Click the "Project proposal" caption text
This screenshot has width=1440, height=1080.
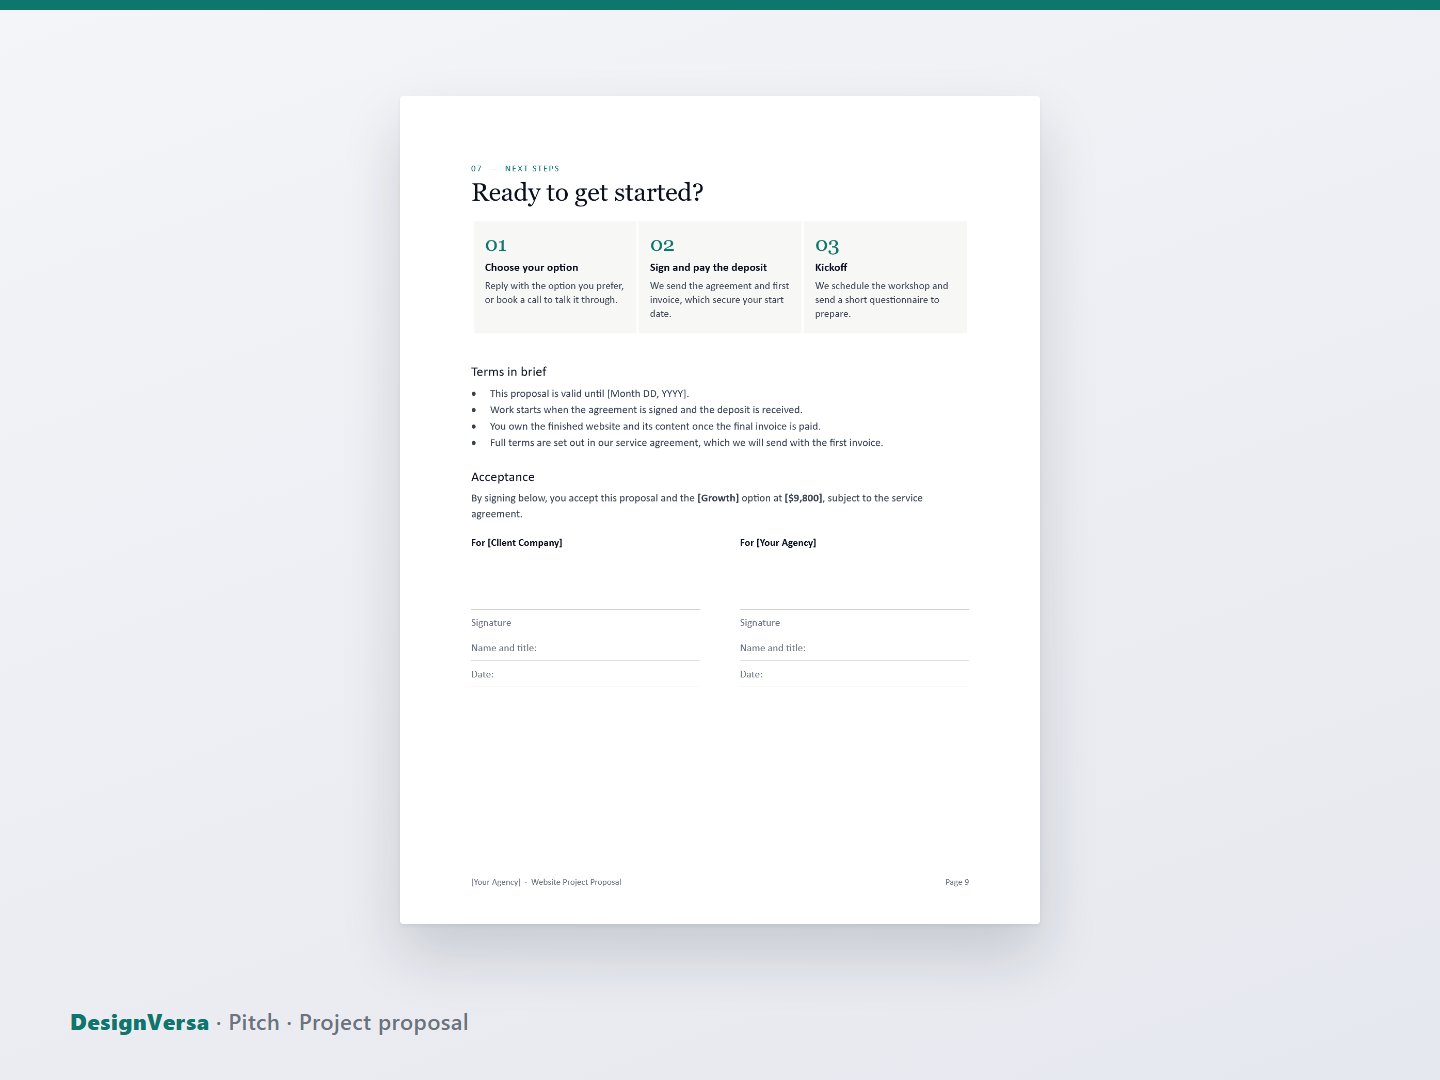(x=384, y=1023)
